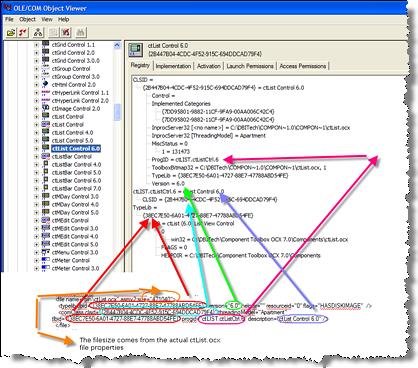The width and height of the screenshot is (418, 368).
Task: Click the 'Implemented Categories' registry entry
Action: tap(181, 104)
